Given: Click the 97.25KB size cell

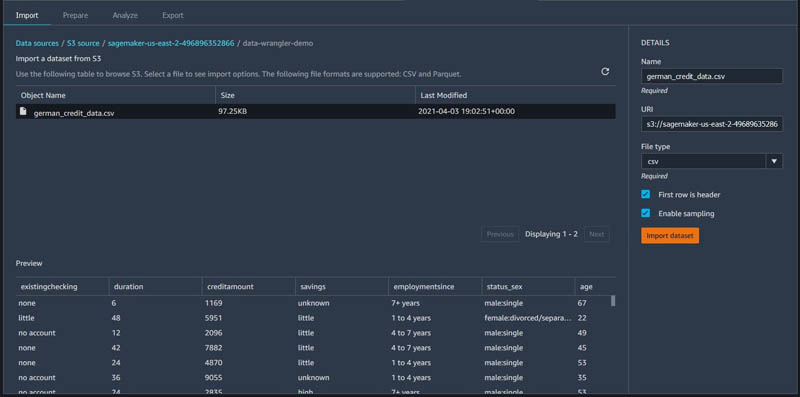Looking at the screenshot, I should pos(233,111).
